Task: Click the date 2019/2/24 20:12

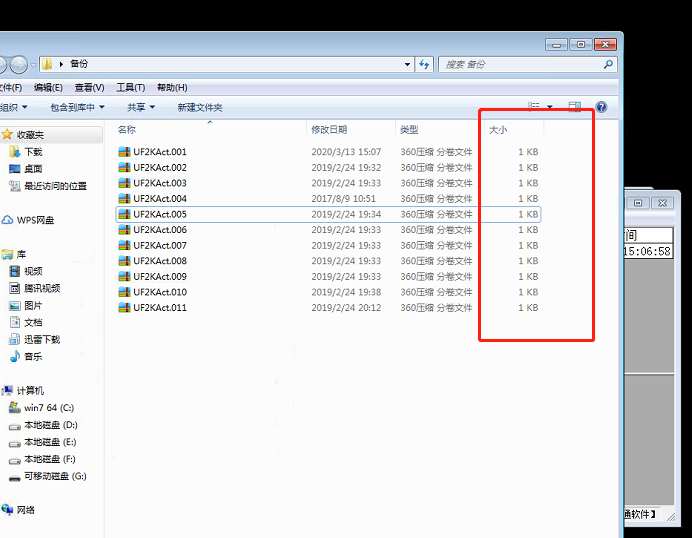Action: point(346,308)
